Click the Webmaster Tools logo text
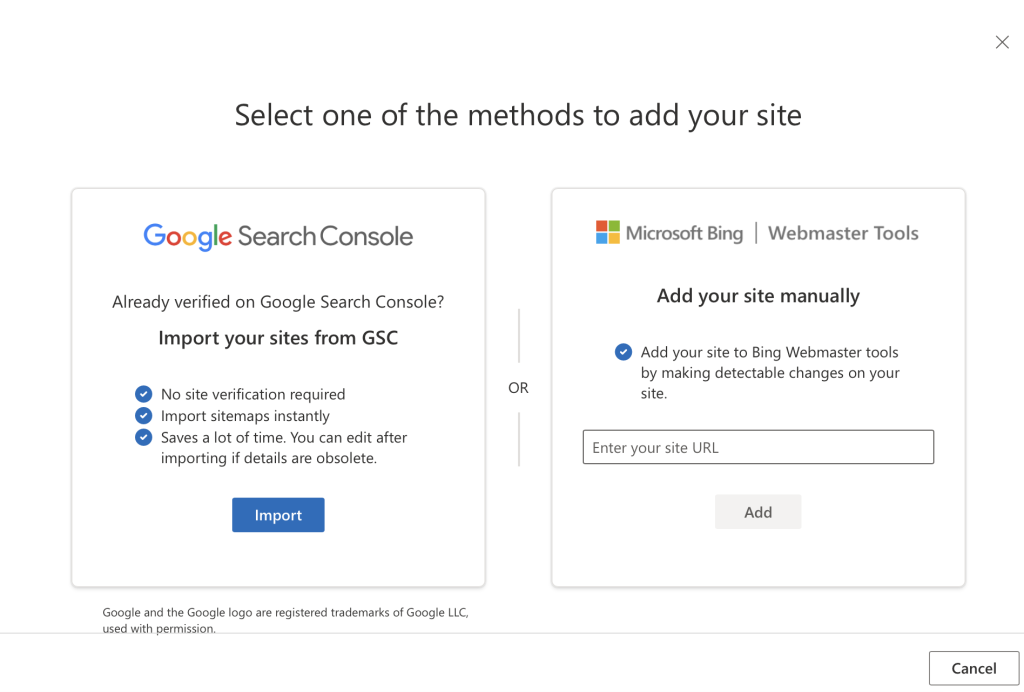 pos(843,233)
